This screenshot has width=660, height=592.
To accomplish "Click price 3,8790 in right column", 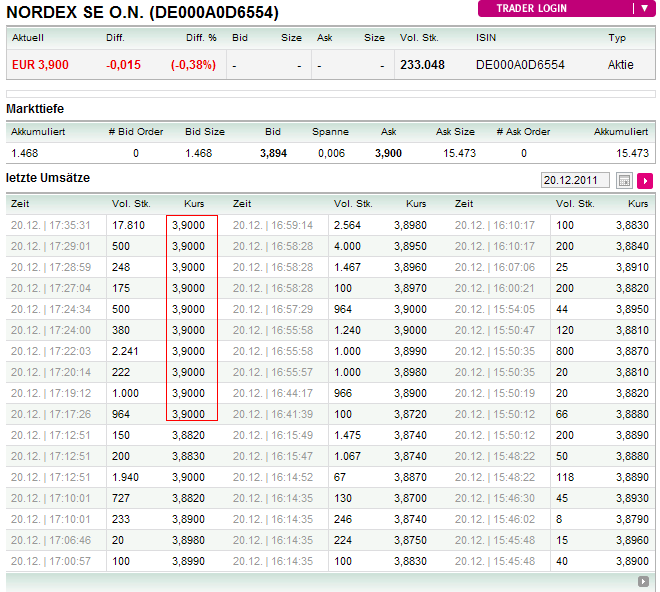I will click(x=632, y=519).
